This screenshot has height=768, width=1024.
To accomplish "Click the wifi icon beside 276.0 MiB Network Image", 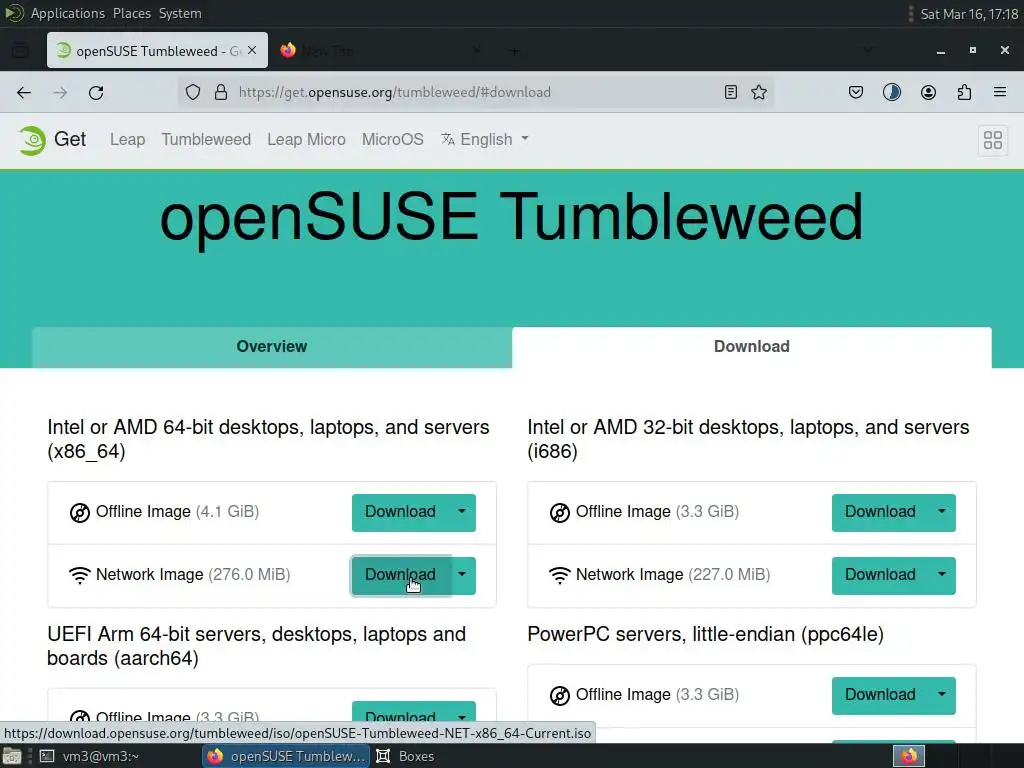I will click(80, 575).
